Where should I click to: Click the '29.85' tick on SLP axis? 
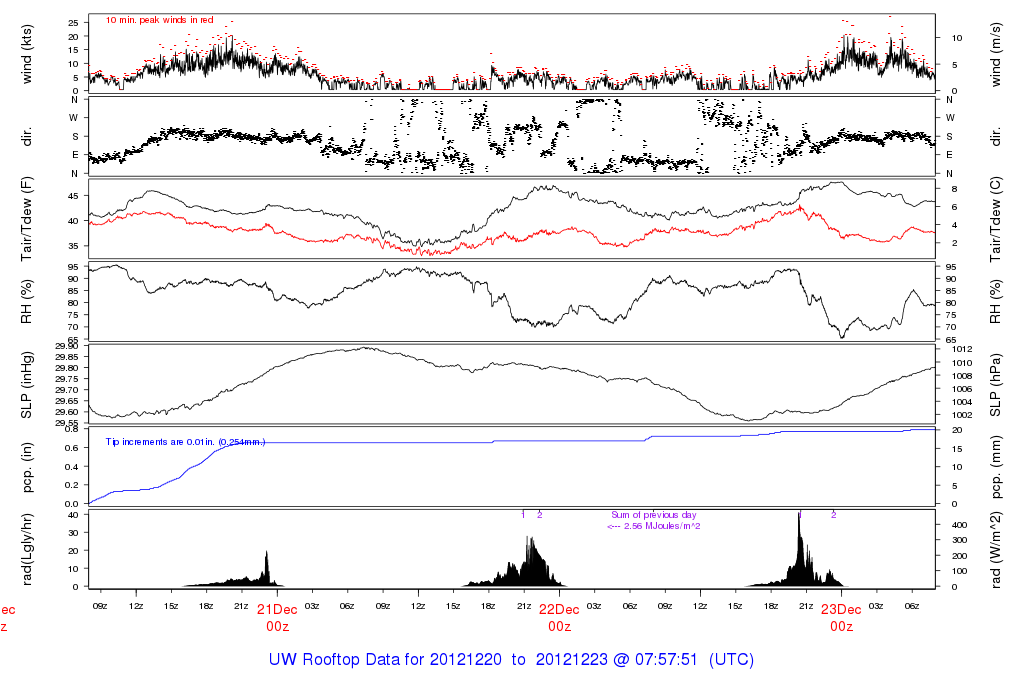[67, 357]
